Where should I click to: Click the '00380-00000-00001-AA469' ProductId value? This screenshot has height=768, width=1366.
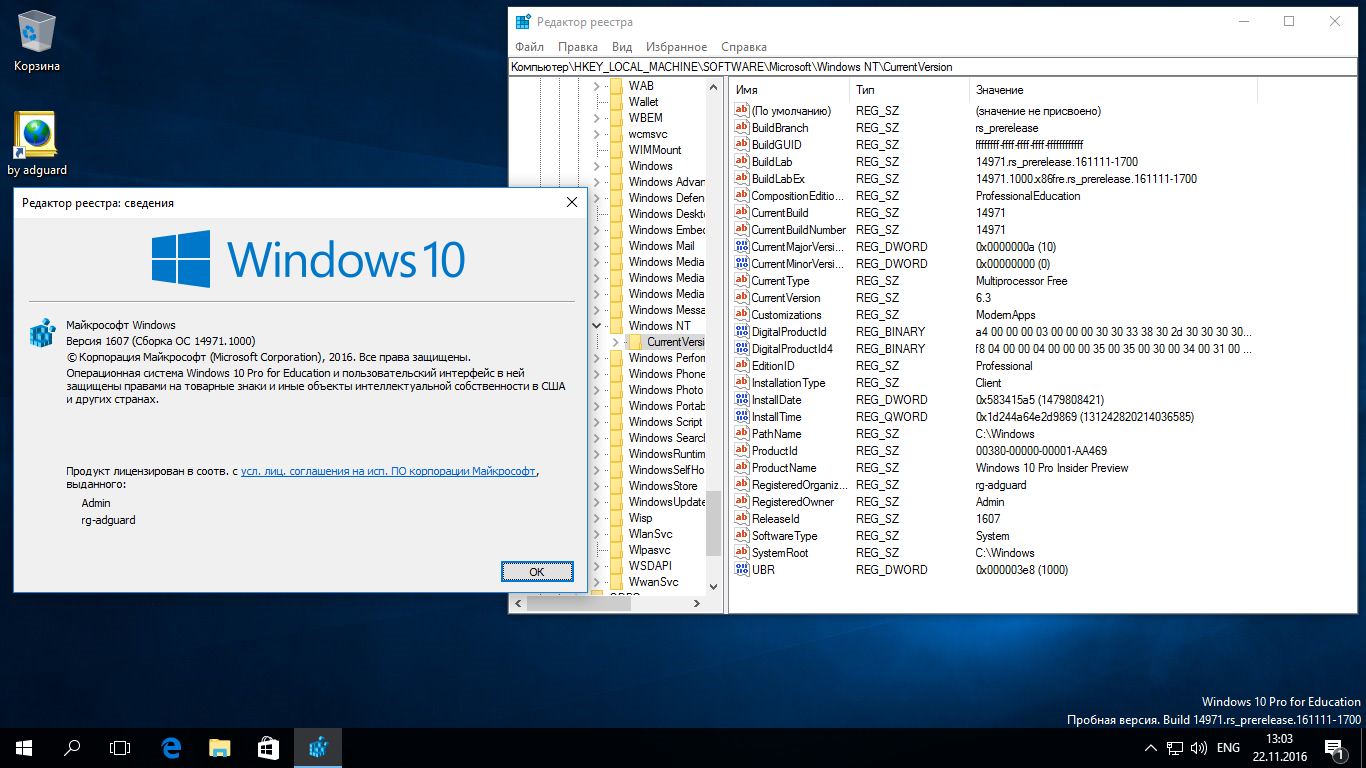pyautogui.click(x=1041, y=451)
